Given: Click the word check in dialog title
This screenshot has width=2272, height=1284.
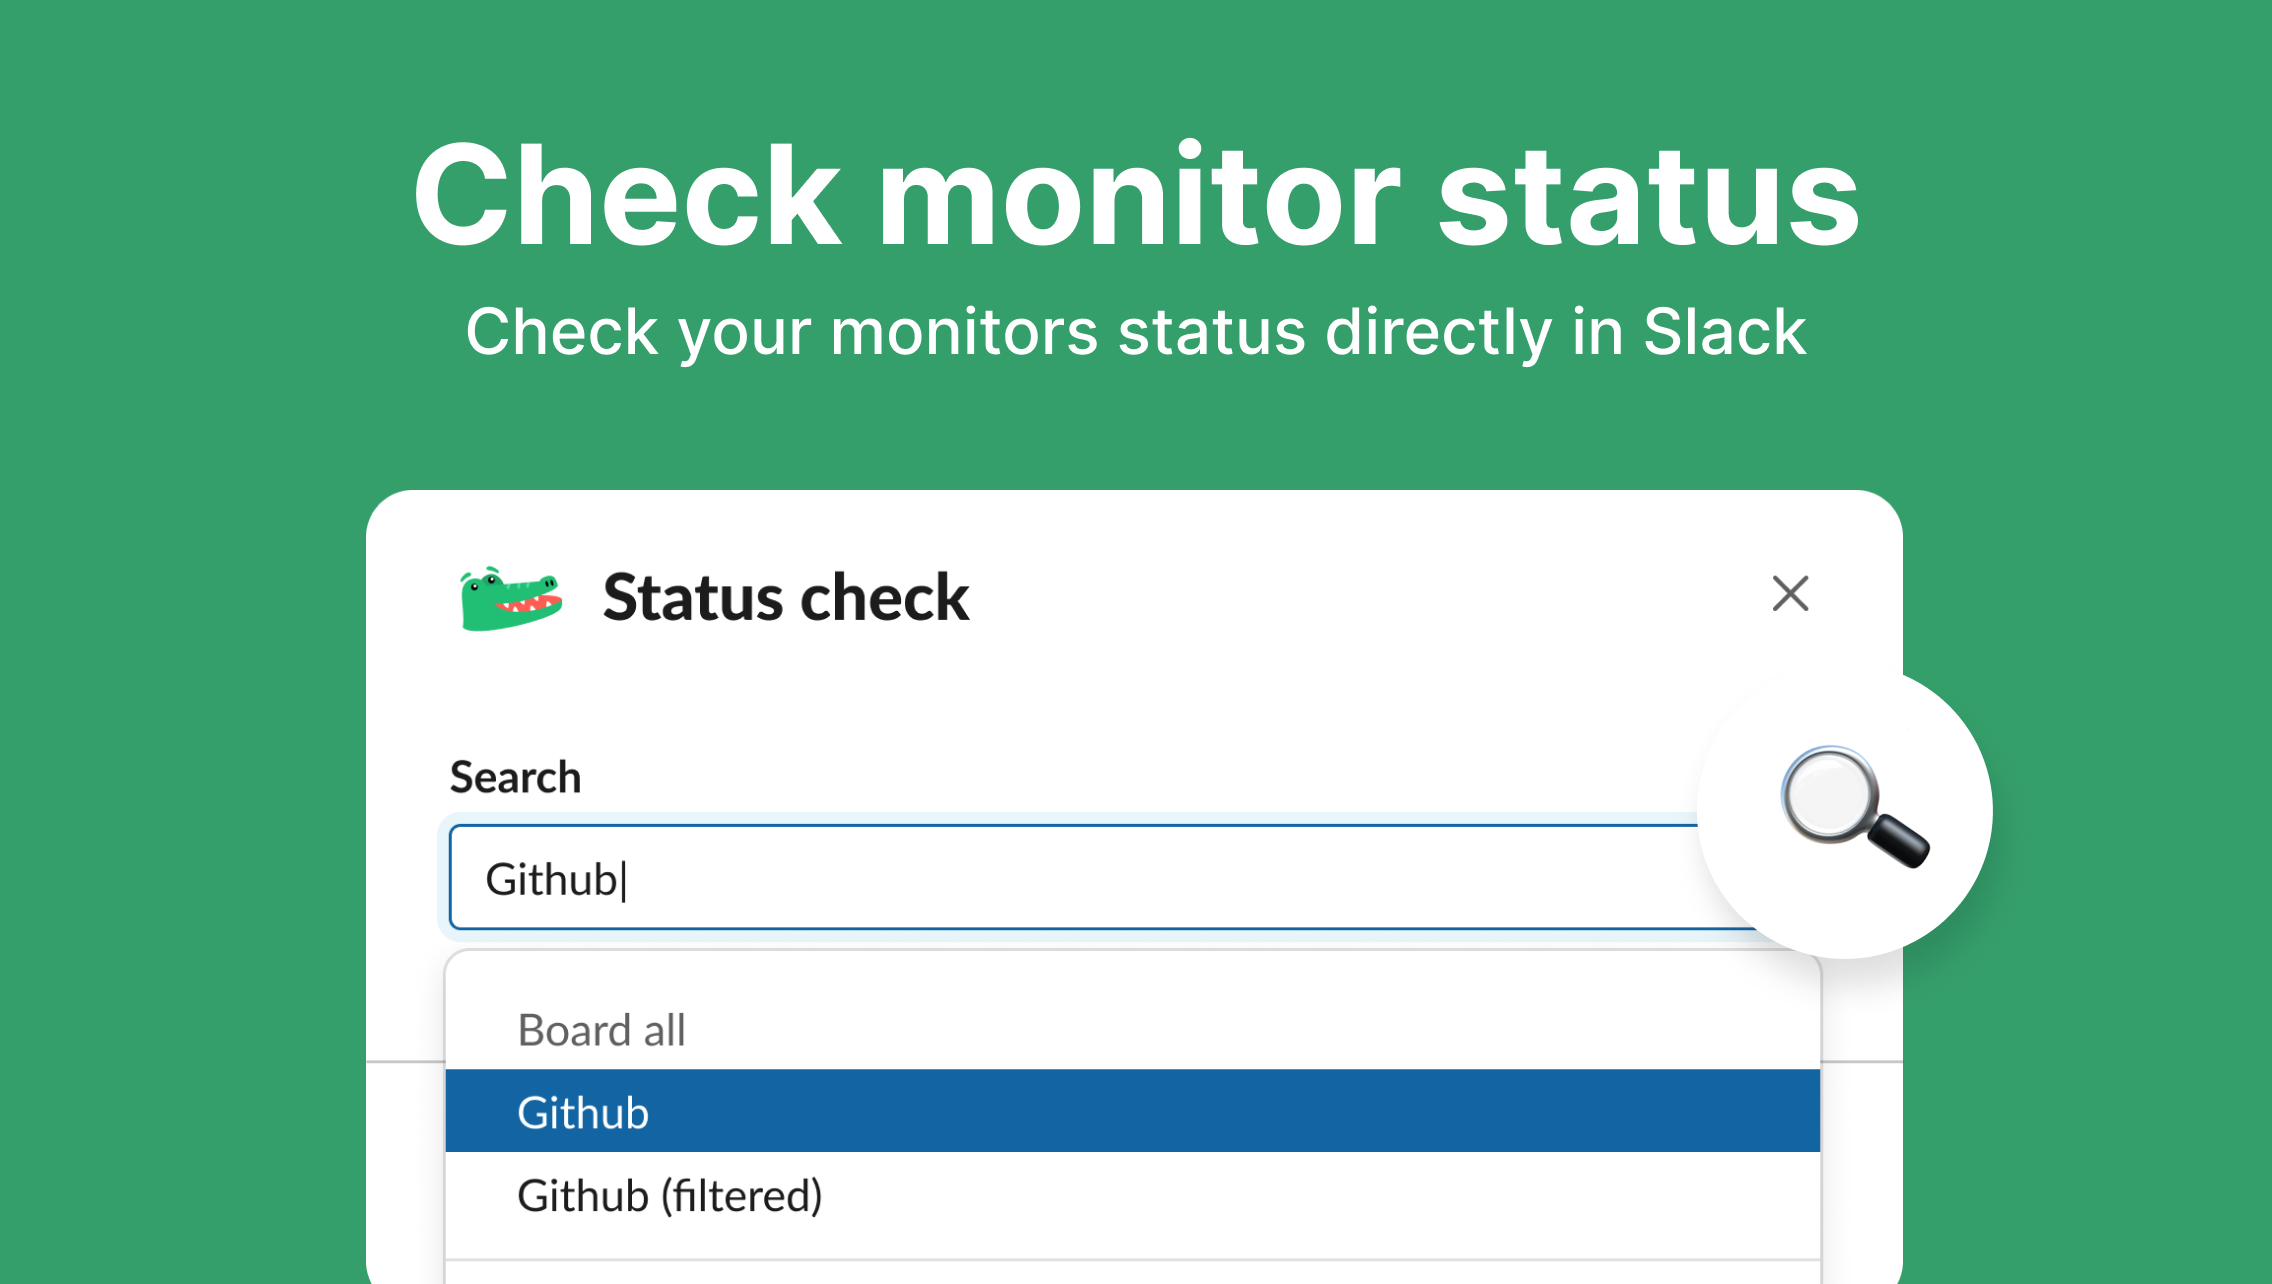Looking at the screenshot, I should coord(884,598).
